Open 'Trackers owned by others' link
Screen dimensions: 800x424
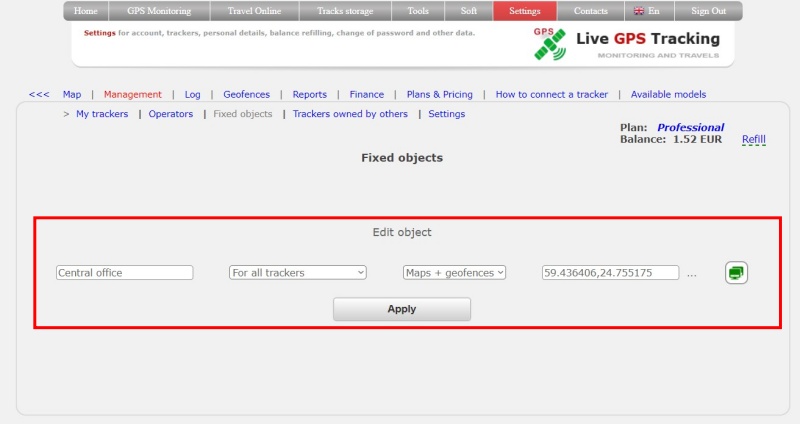pyautogui.click(x=350, y=114)
